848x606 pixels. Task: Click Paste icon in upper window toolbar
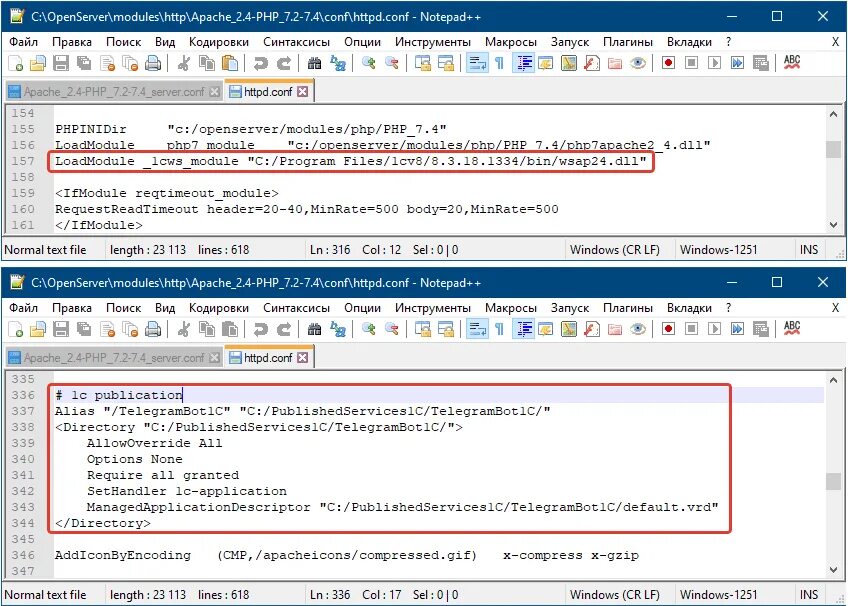pos(230,64)
